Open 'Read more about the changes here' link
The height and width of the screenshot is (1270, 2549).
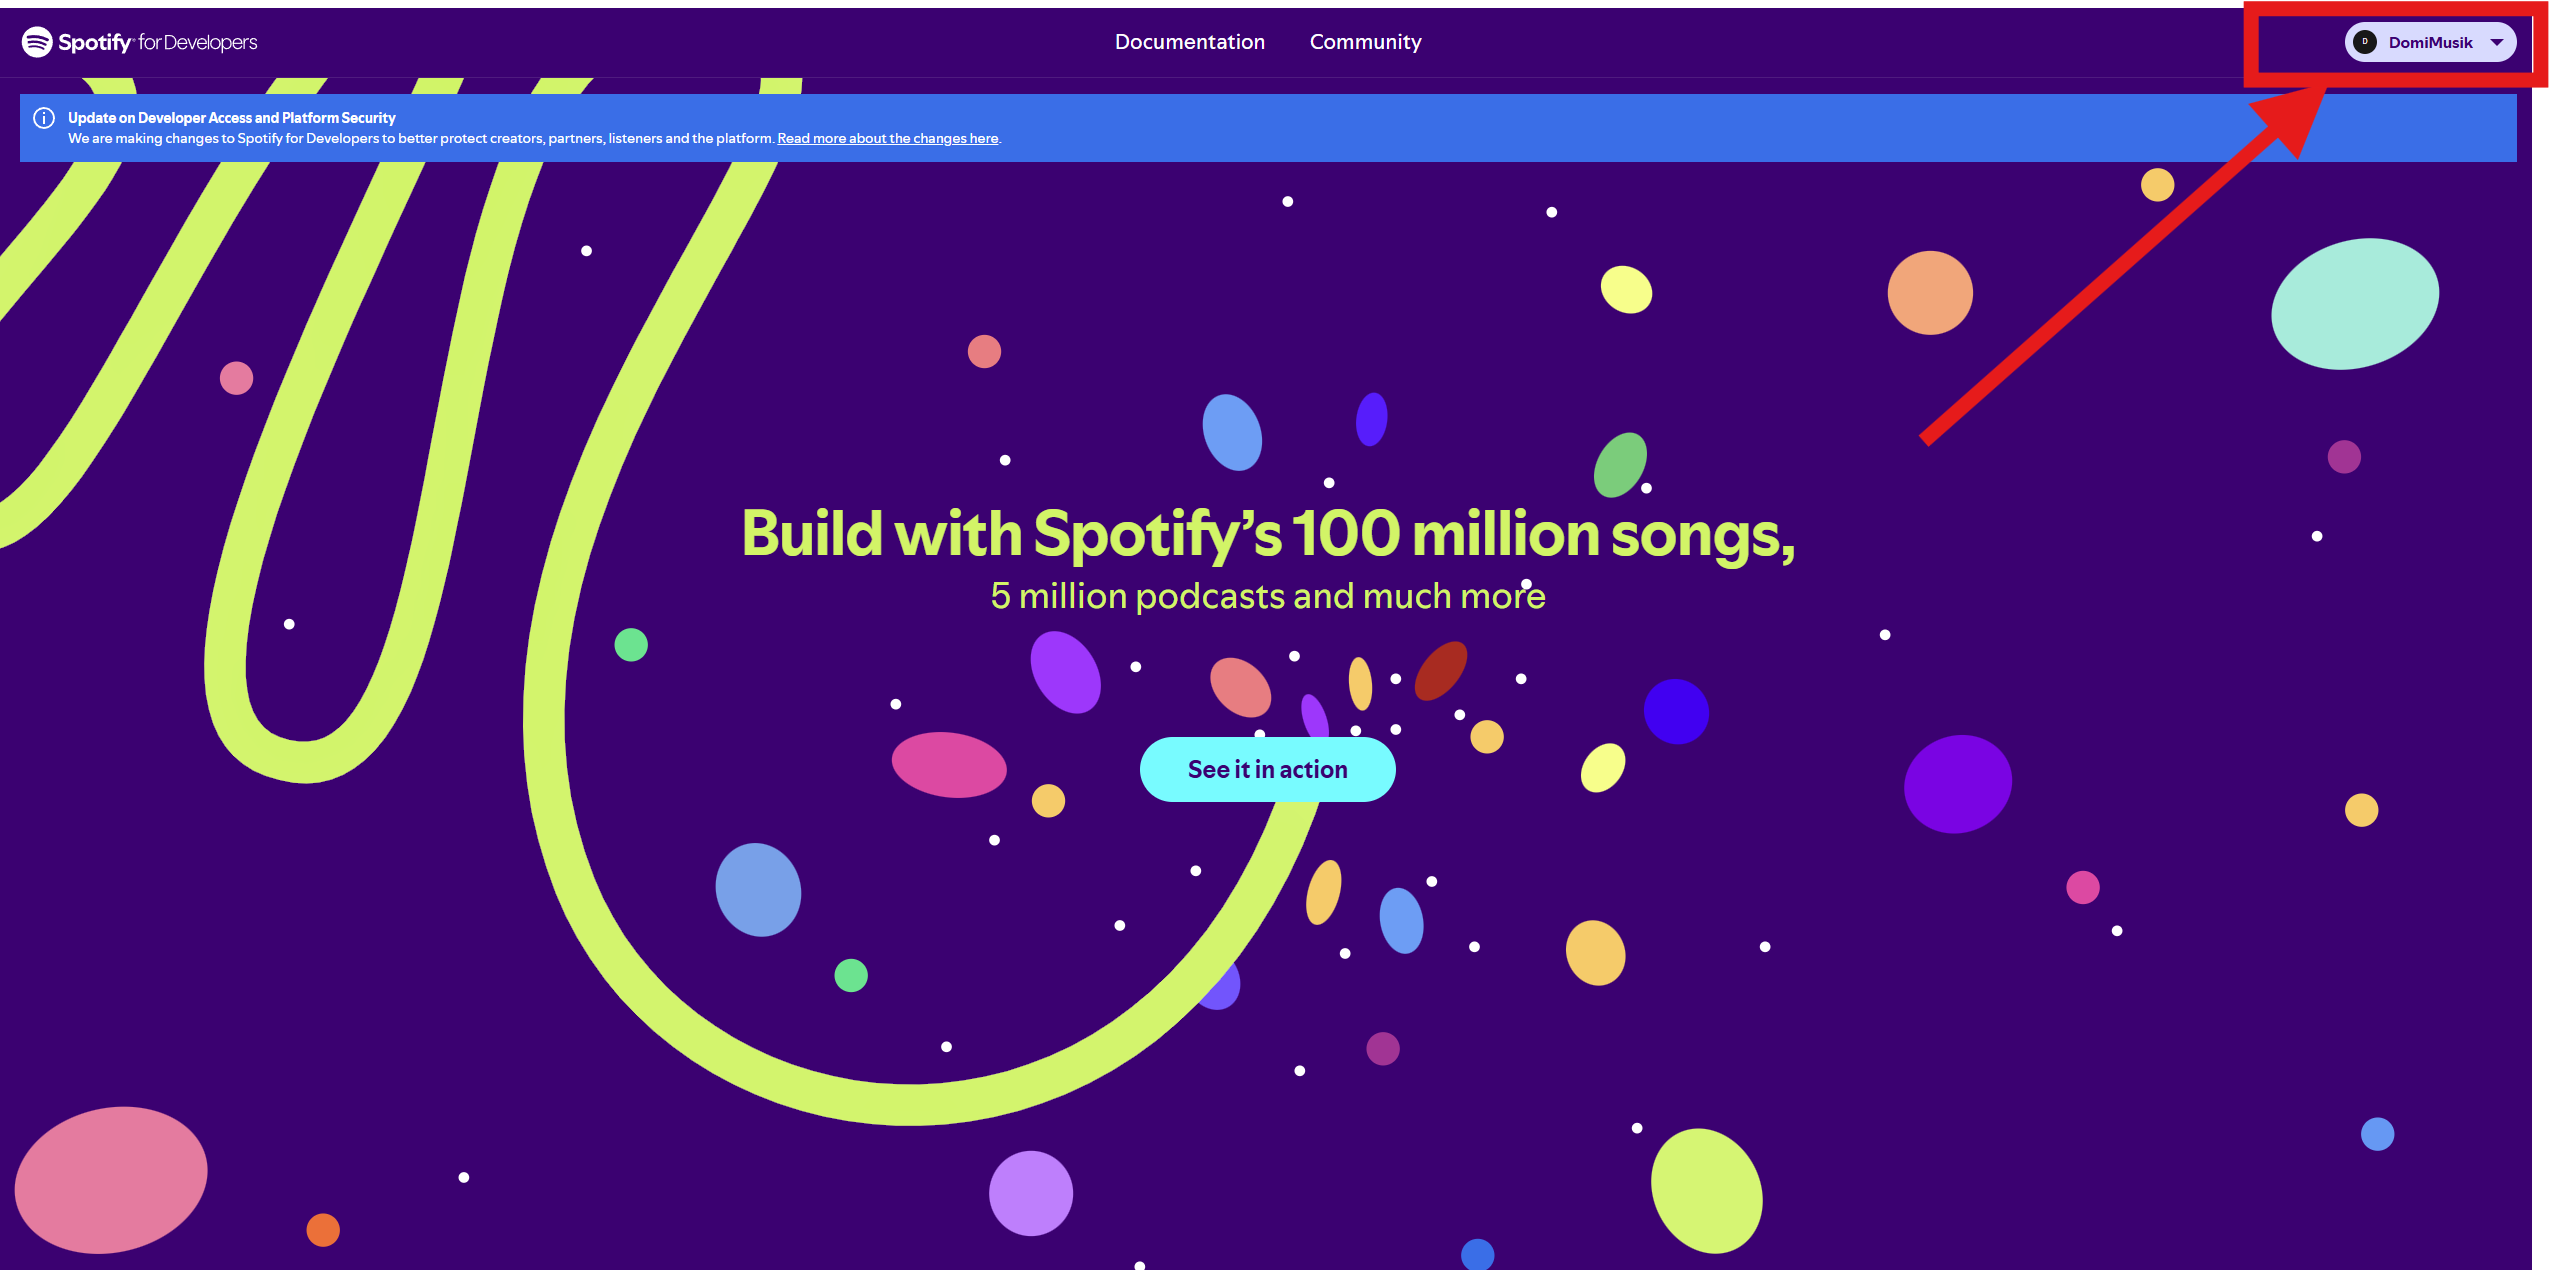tap(886, 138)
